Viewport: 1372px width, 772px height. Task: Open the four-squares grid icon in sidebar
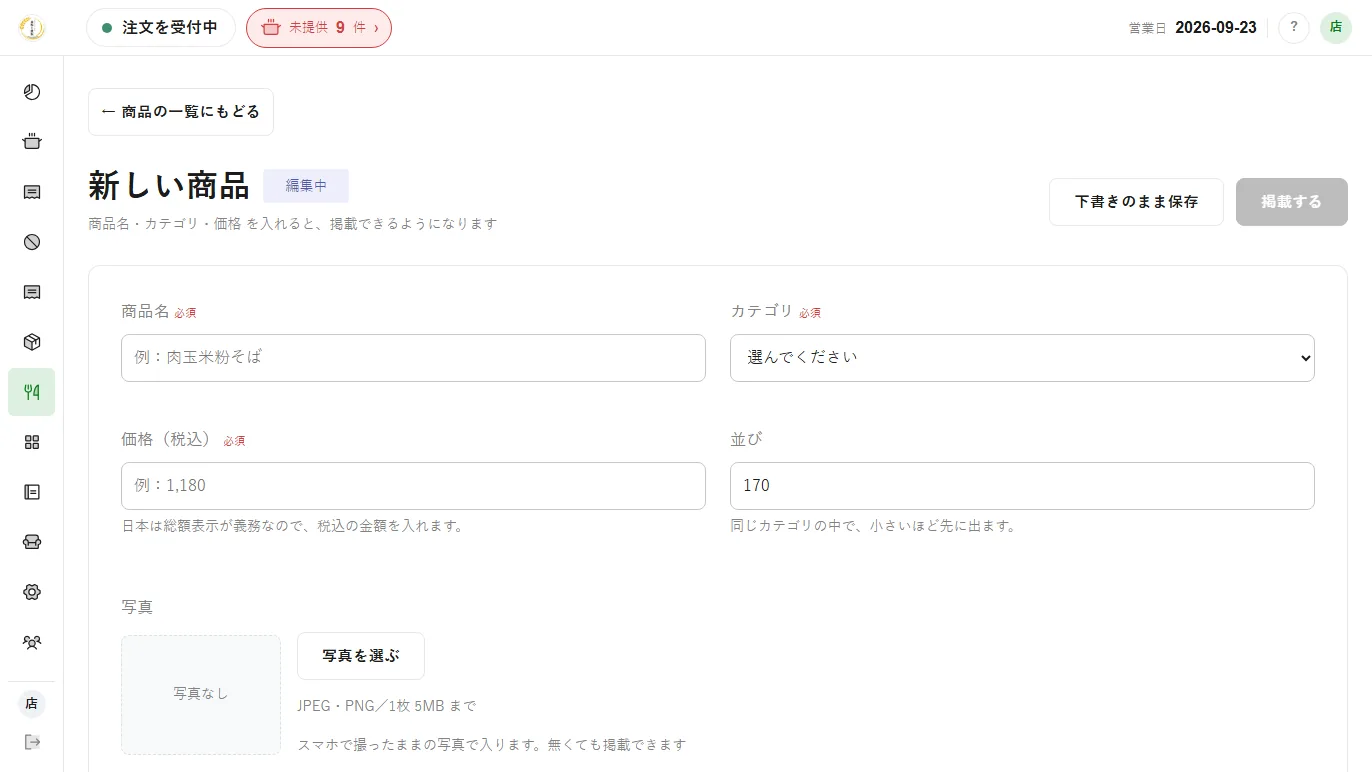coord(32,442)
